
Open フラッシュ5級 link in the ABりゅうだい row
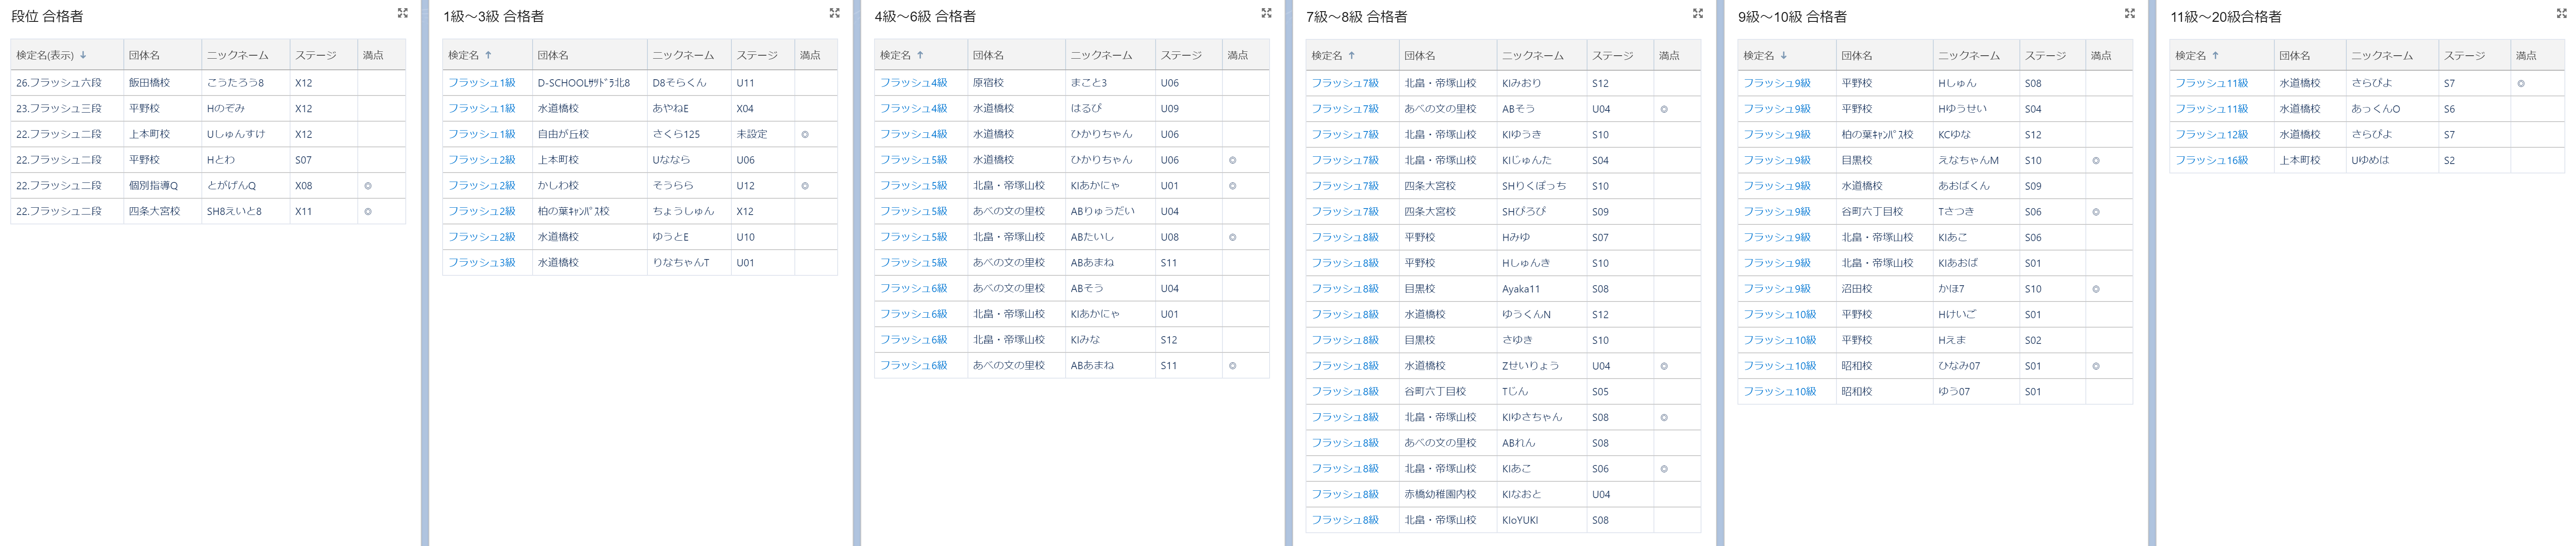point(914,211)
